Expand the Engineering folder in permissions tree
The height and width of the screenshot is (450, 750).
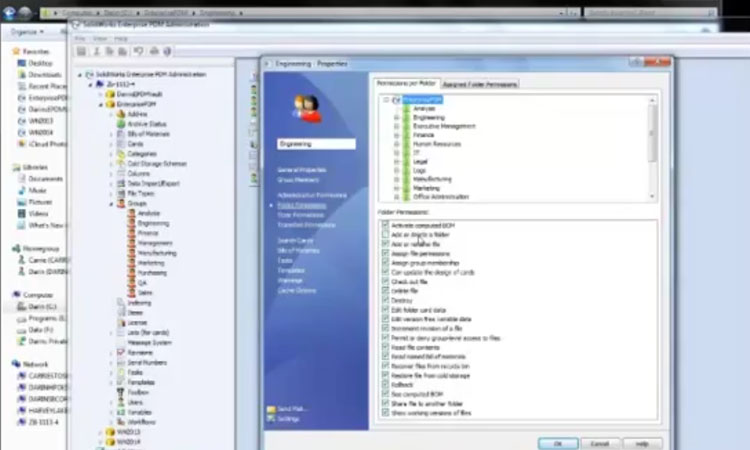[396, 117]
